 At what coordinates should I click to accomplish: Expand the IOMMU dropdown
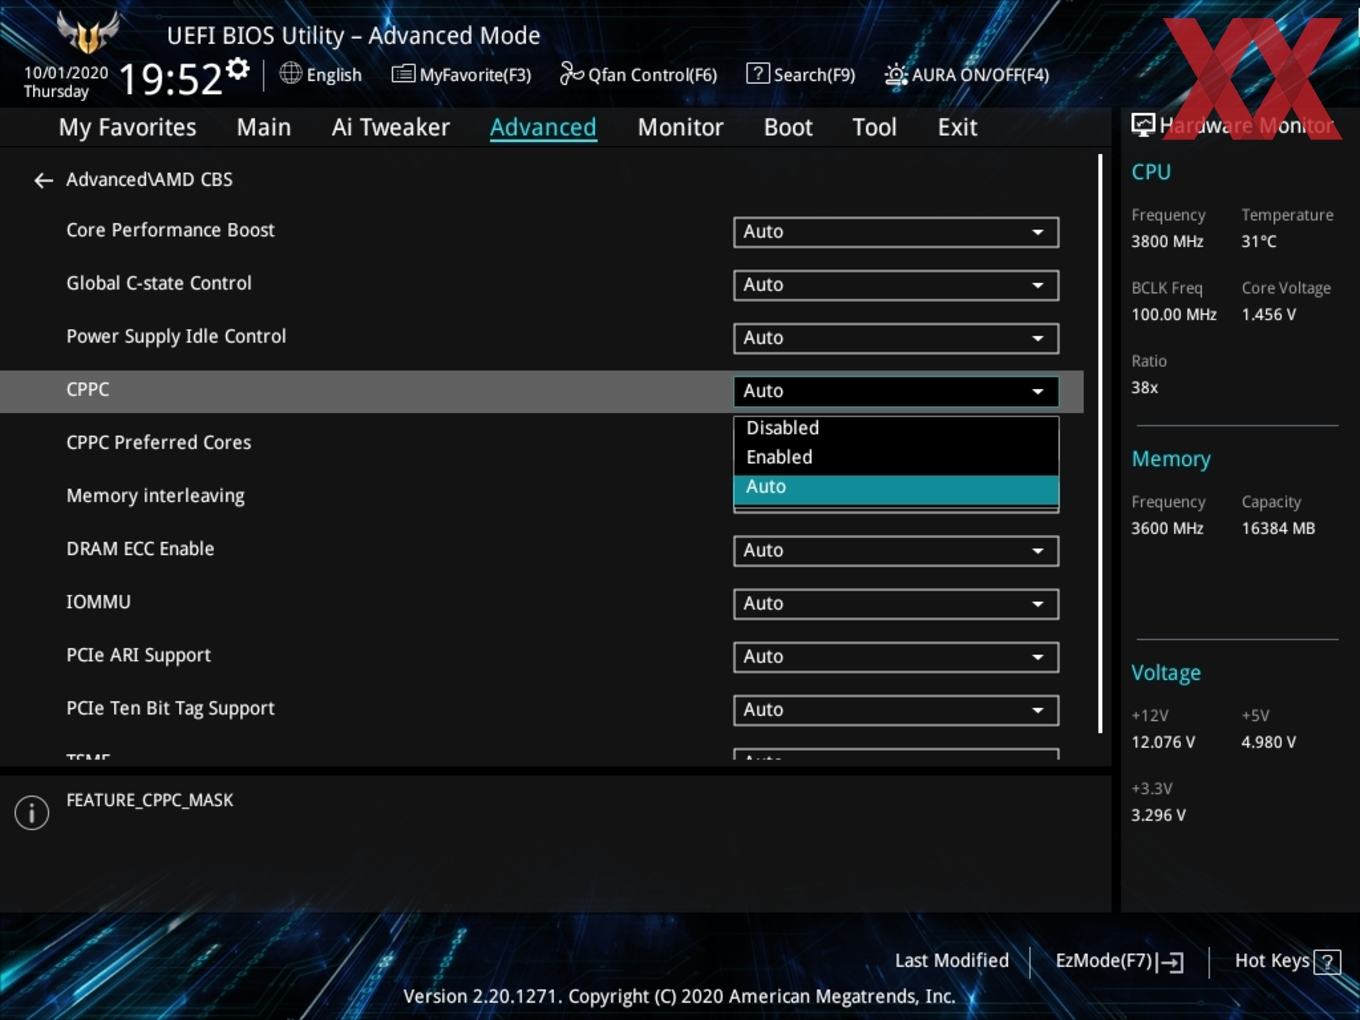click(896, 603)
